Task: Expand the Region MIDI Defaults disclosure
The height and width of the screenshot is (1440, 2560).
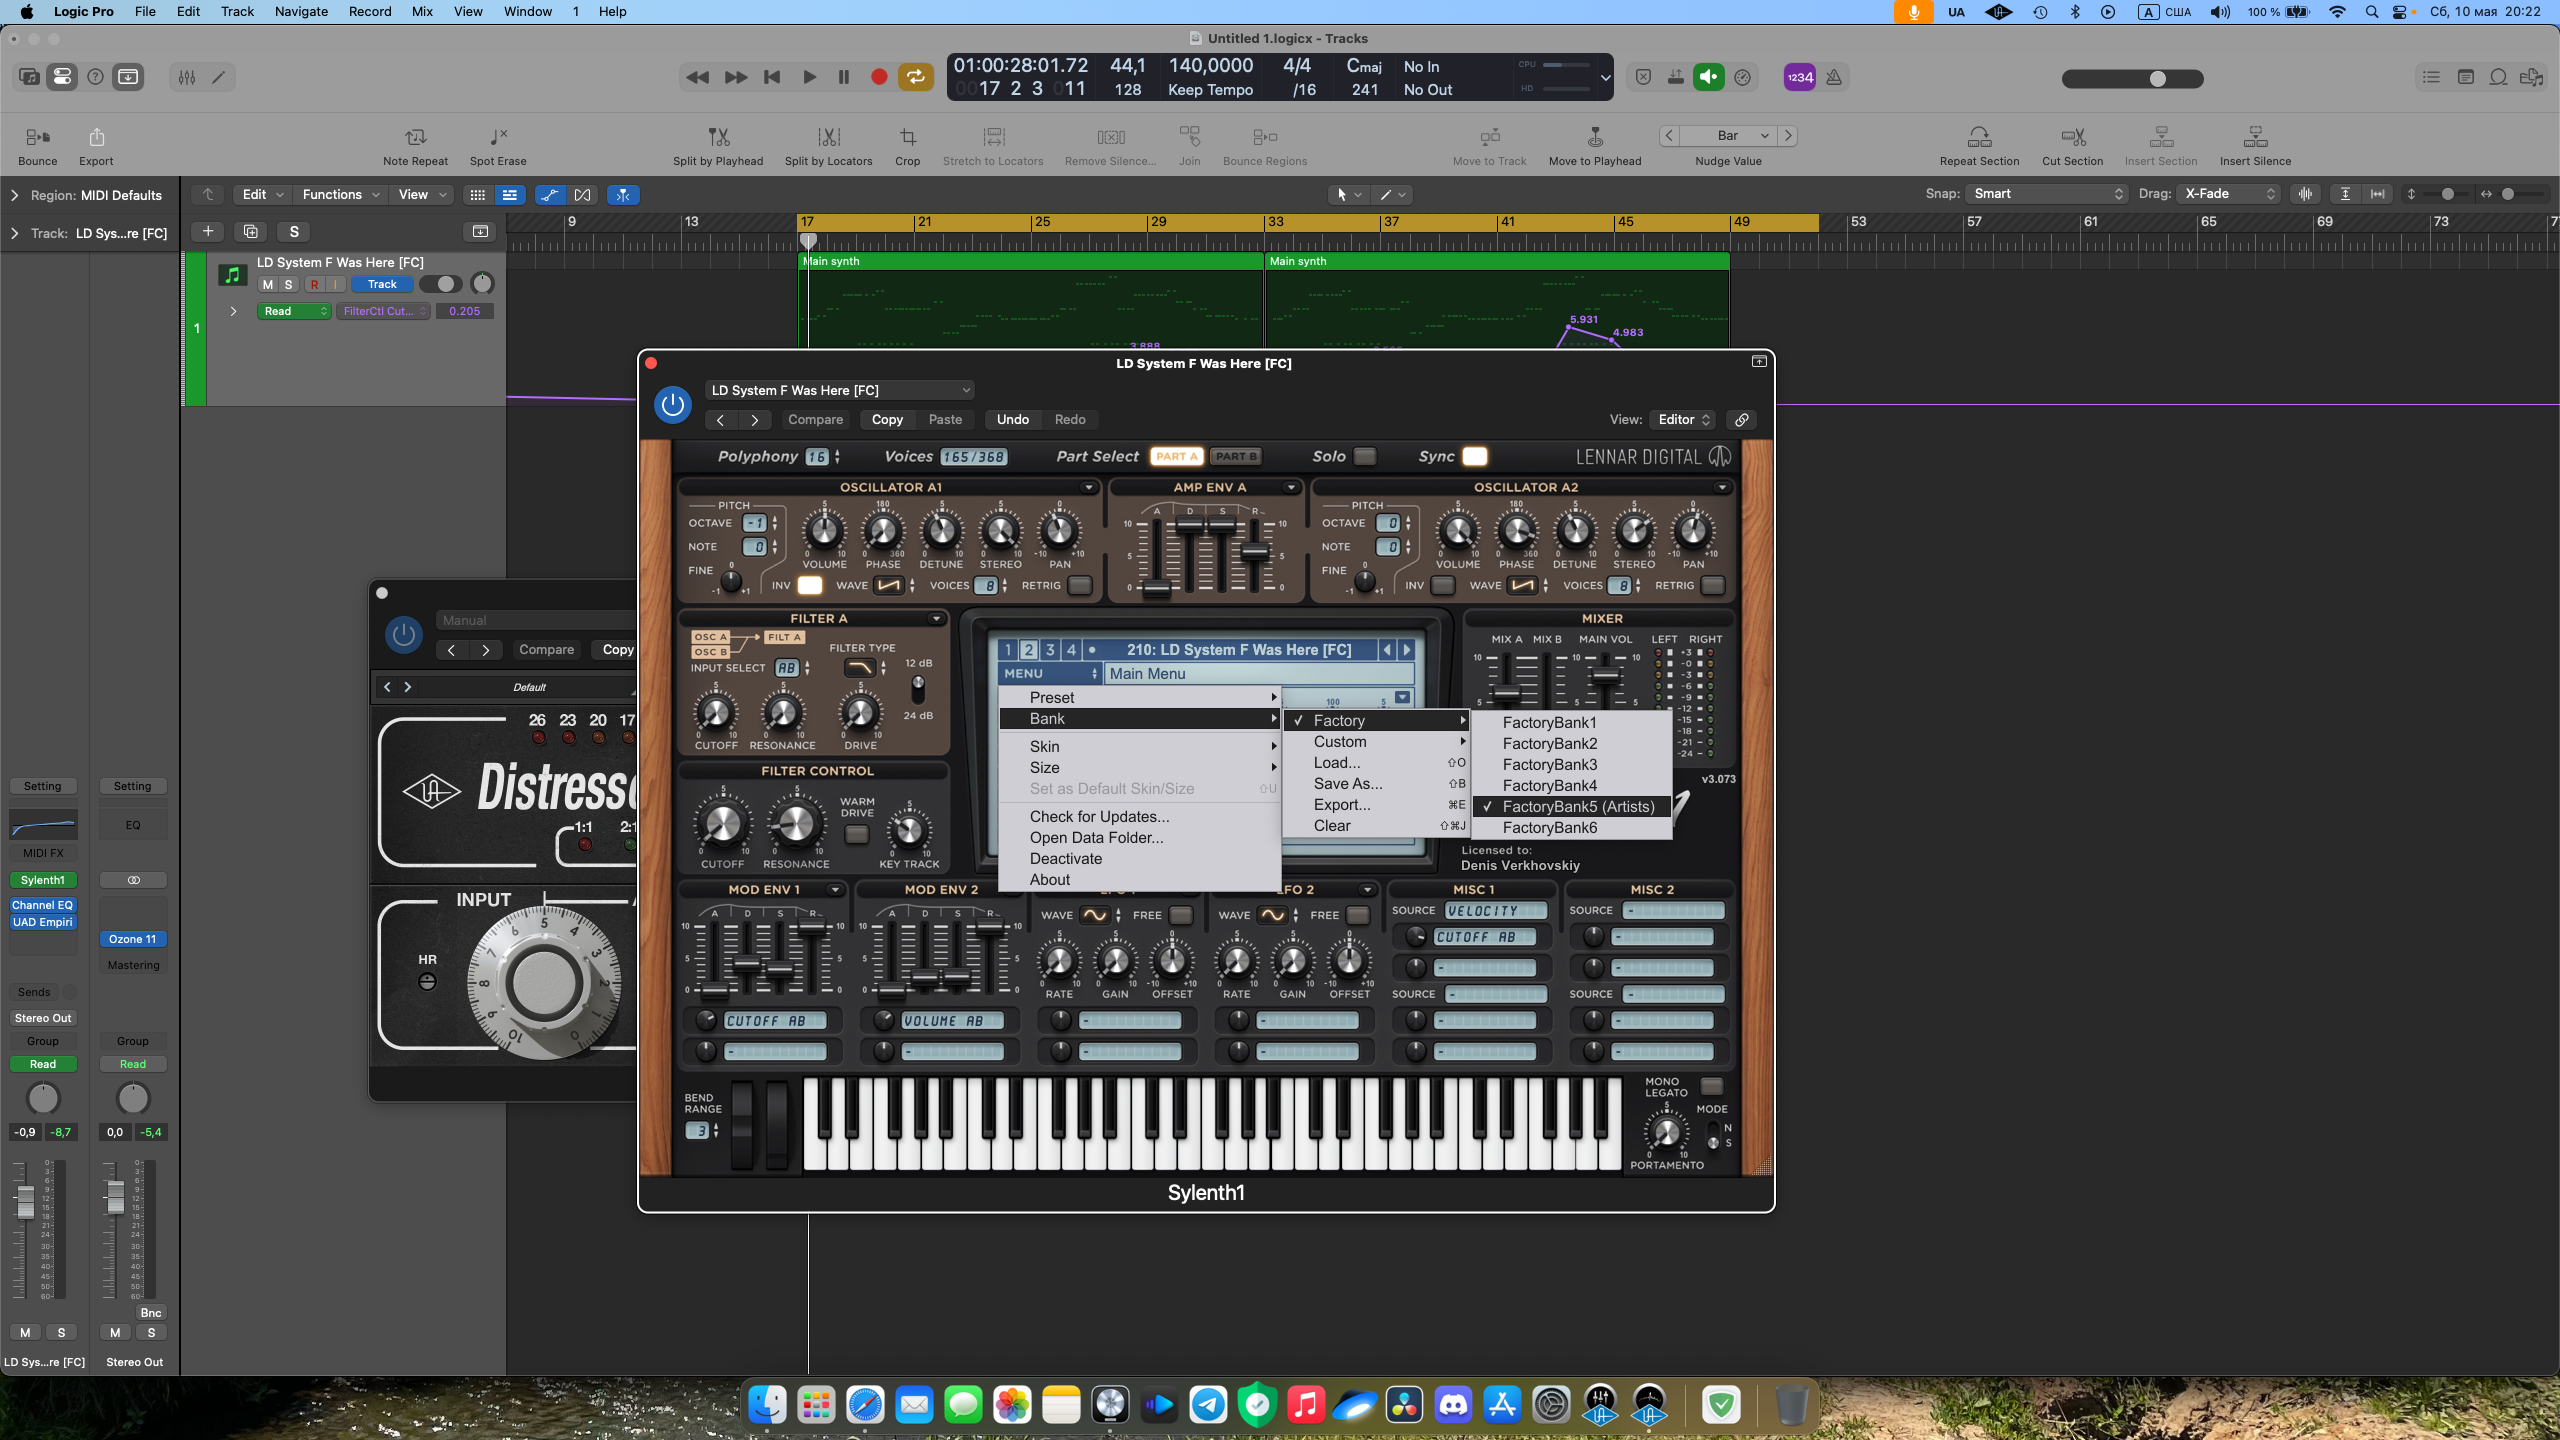Action: (14, 195)
